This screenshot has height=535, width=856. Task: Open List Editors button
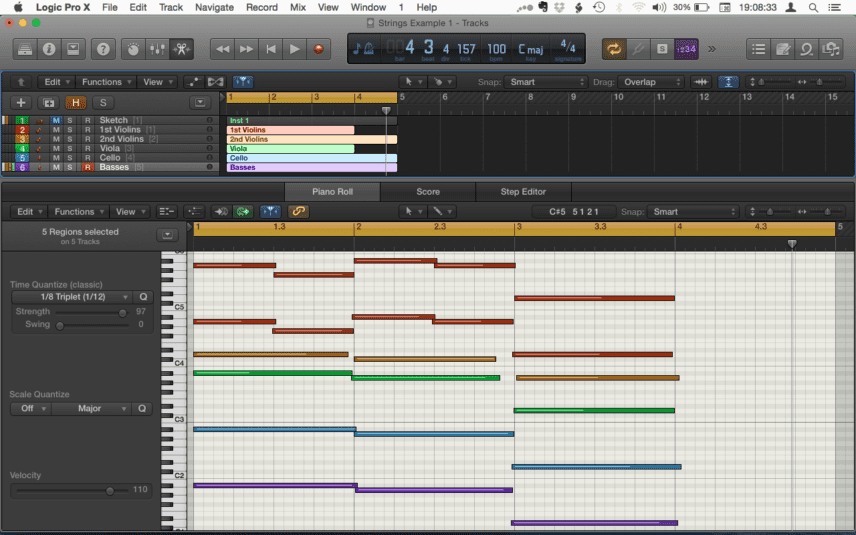[x=758, y=49]
